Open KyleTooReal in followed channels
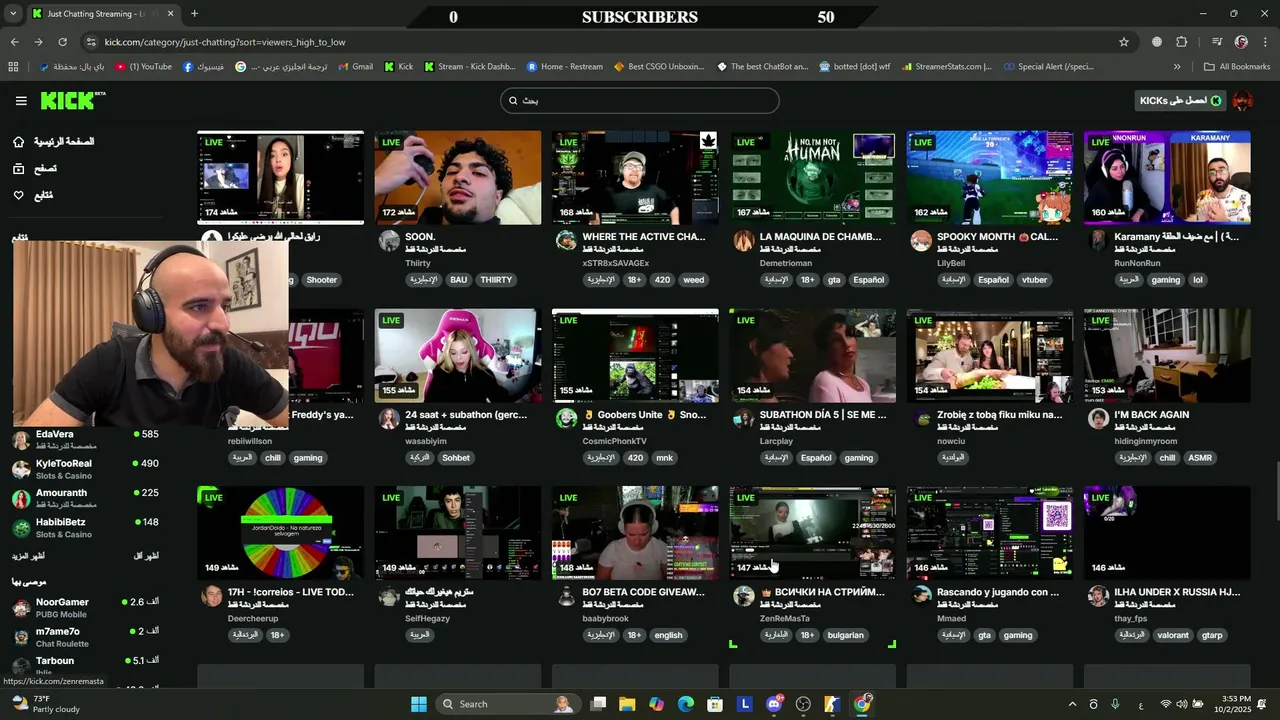The height and width of the screenshot is (720, 1280). [85, 469]
